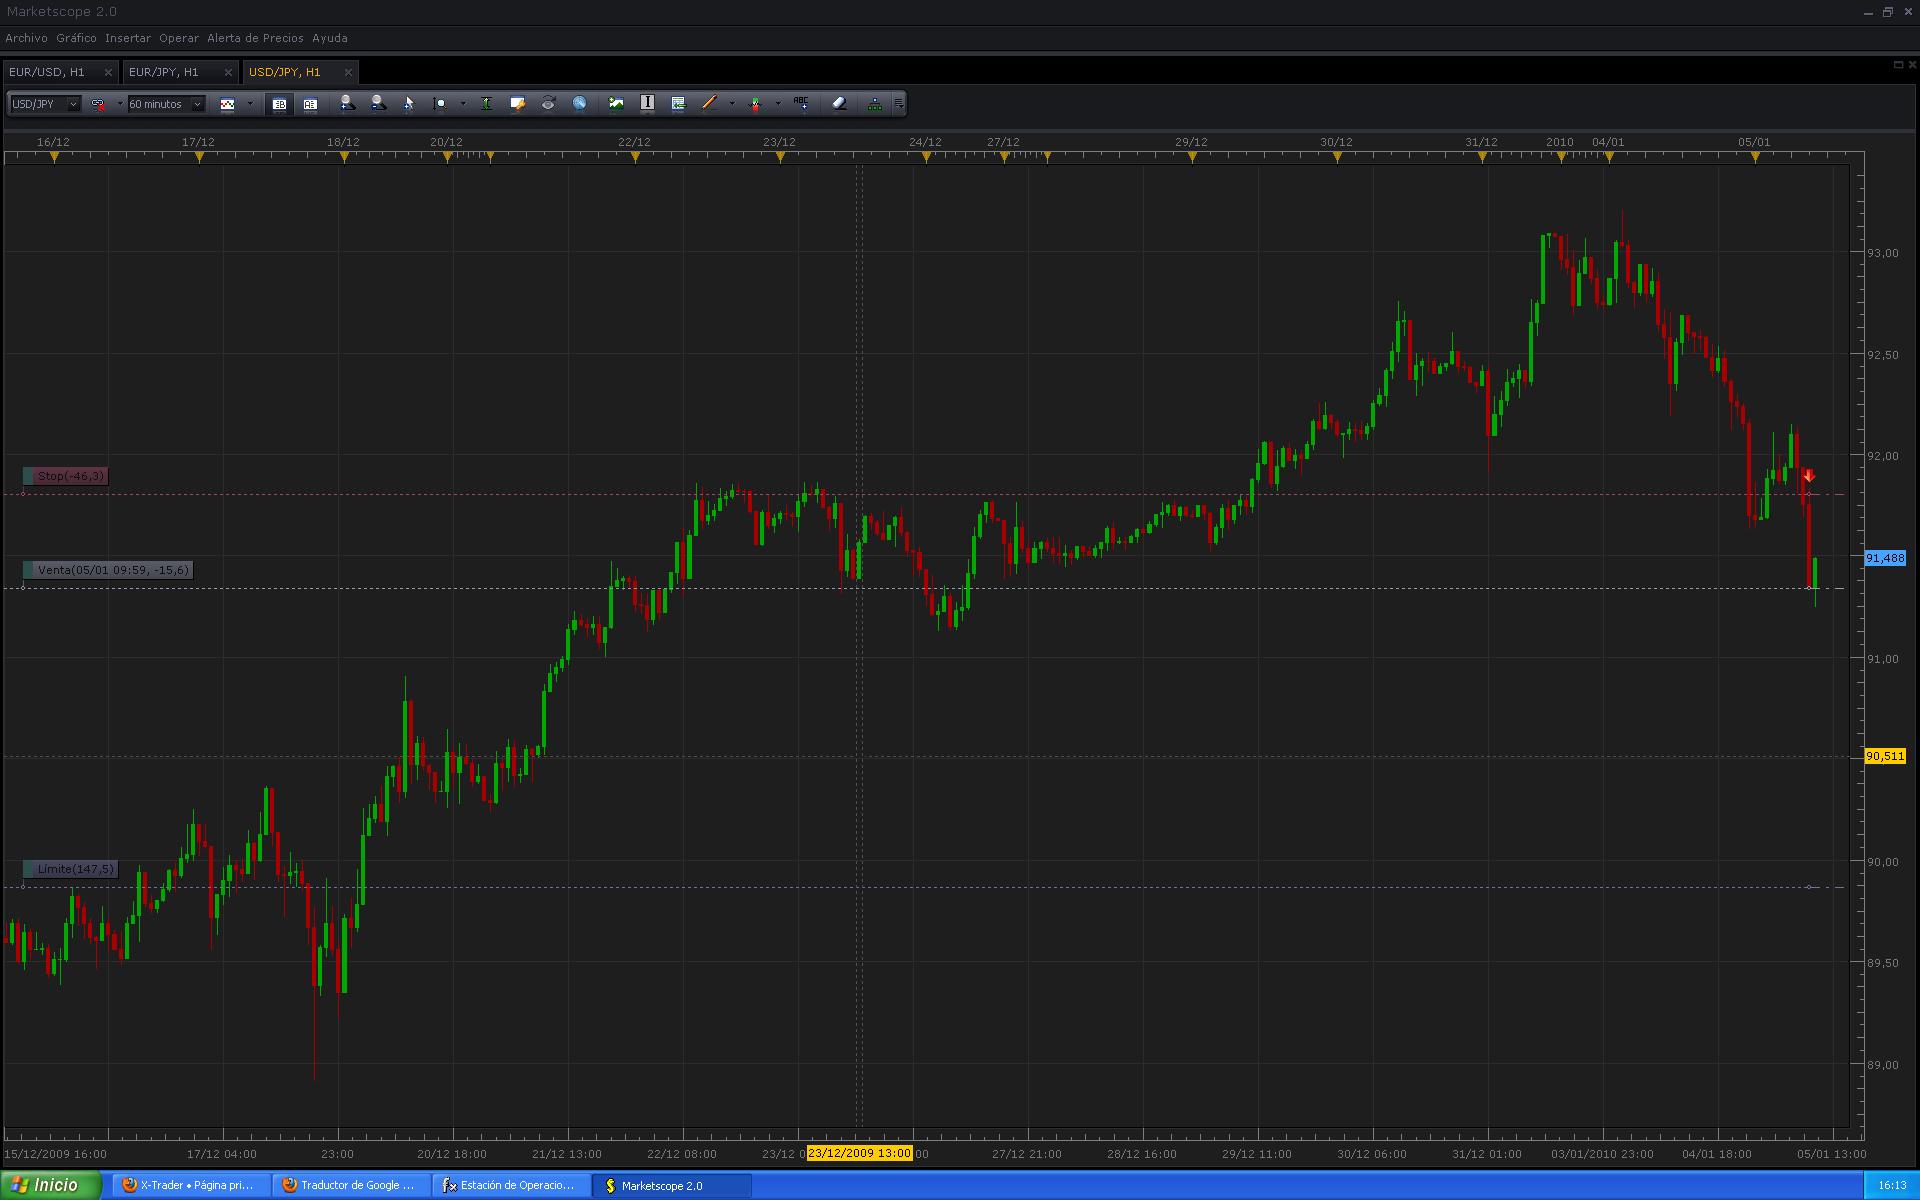
Task: Click the ABC text label tool
Action: tap(801, 104)
